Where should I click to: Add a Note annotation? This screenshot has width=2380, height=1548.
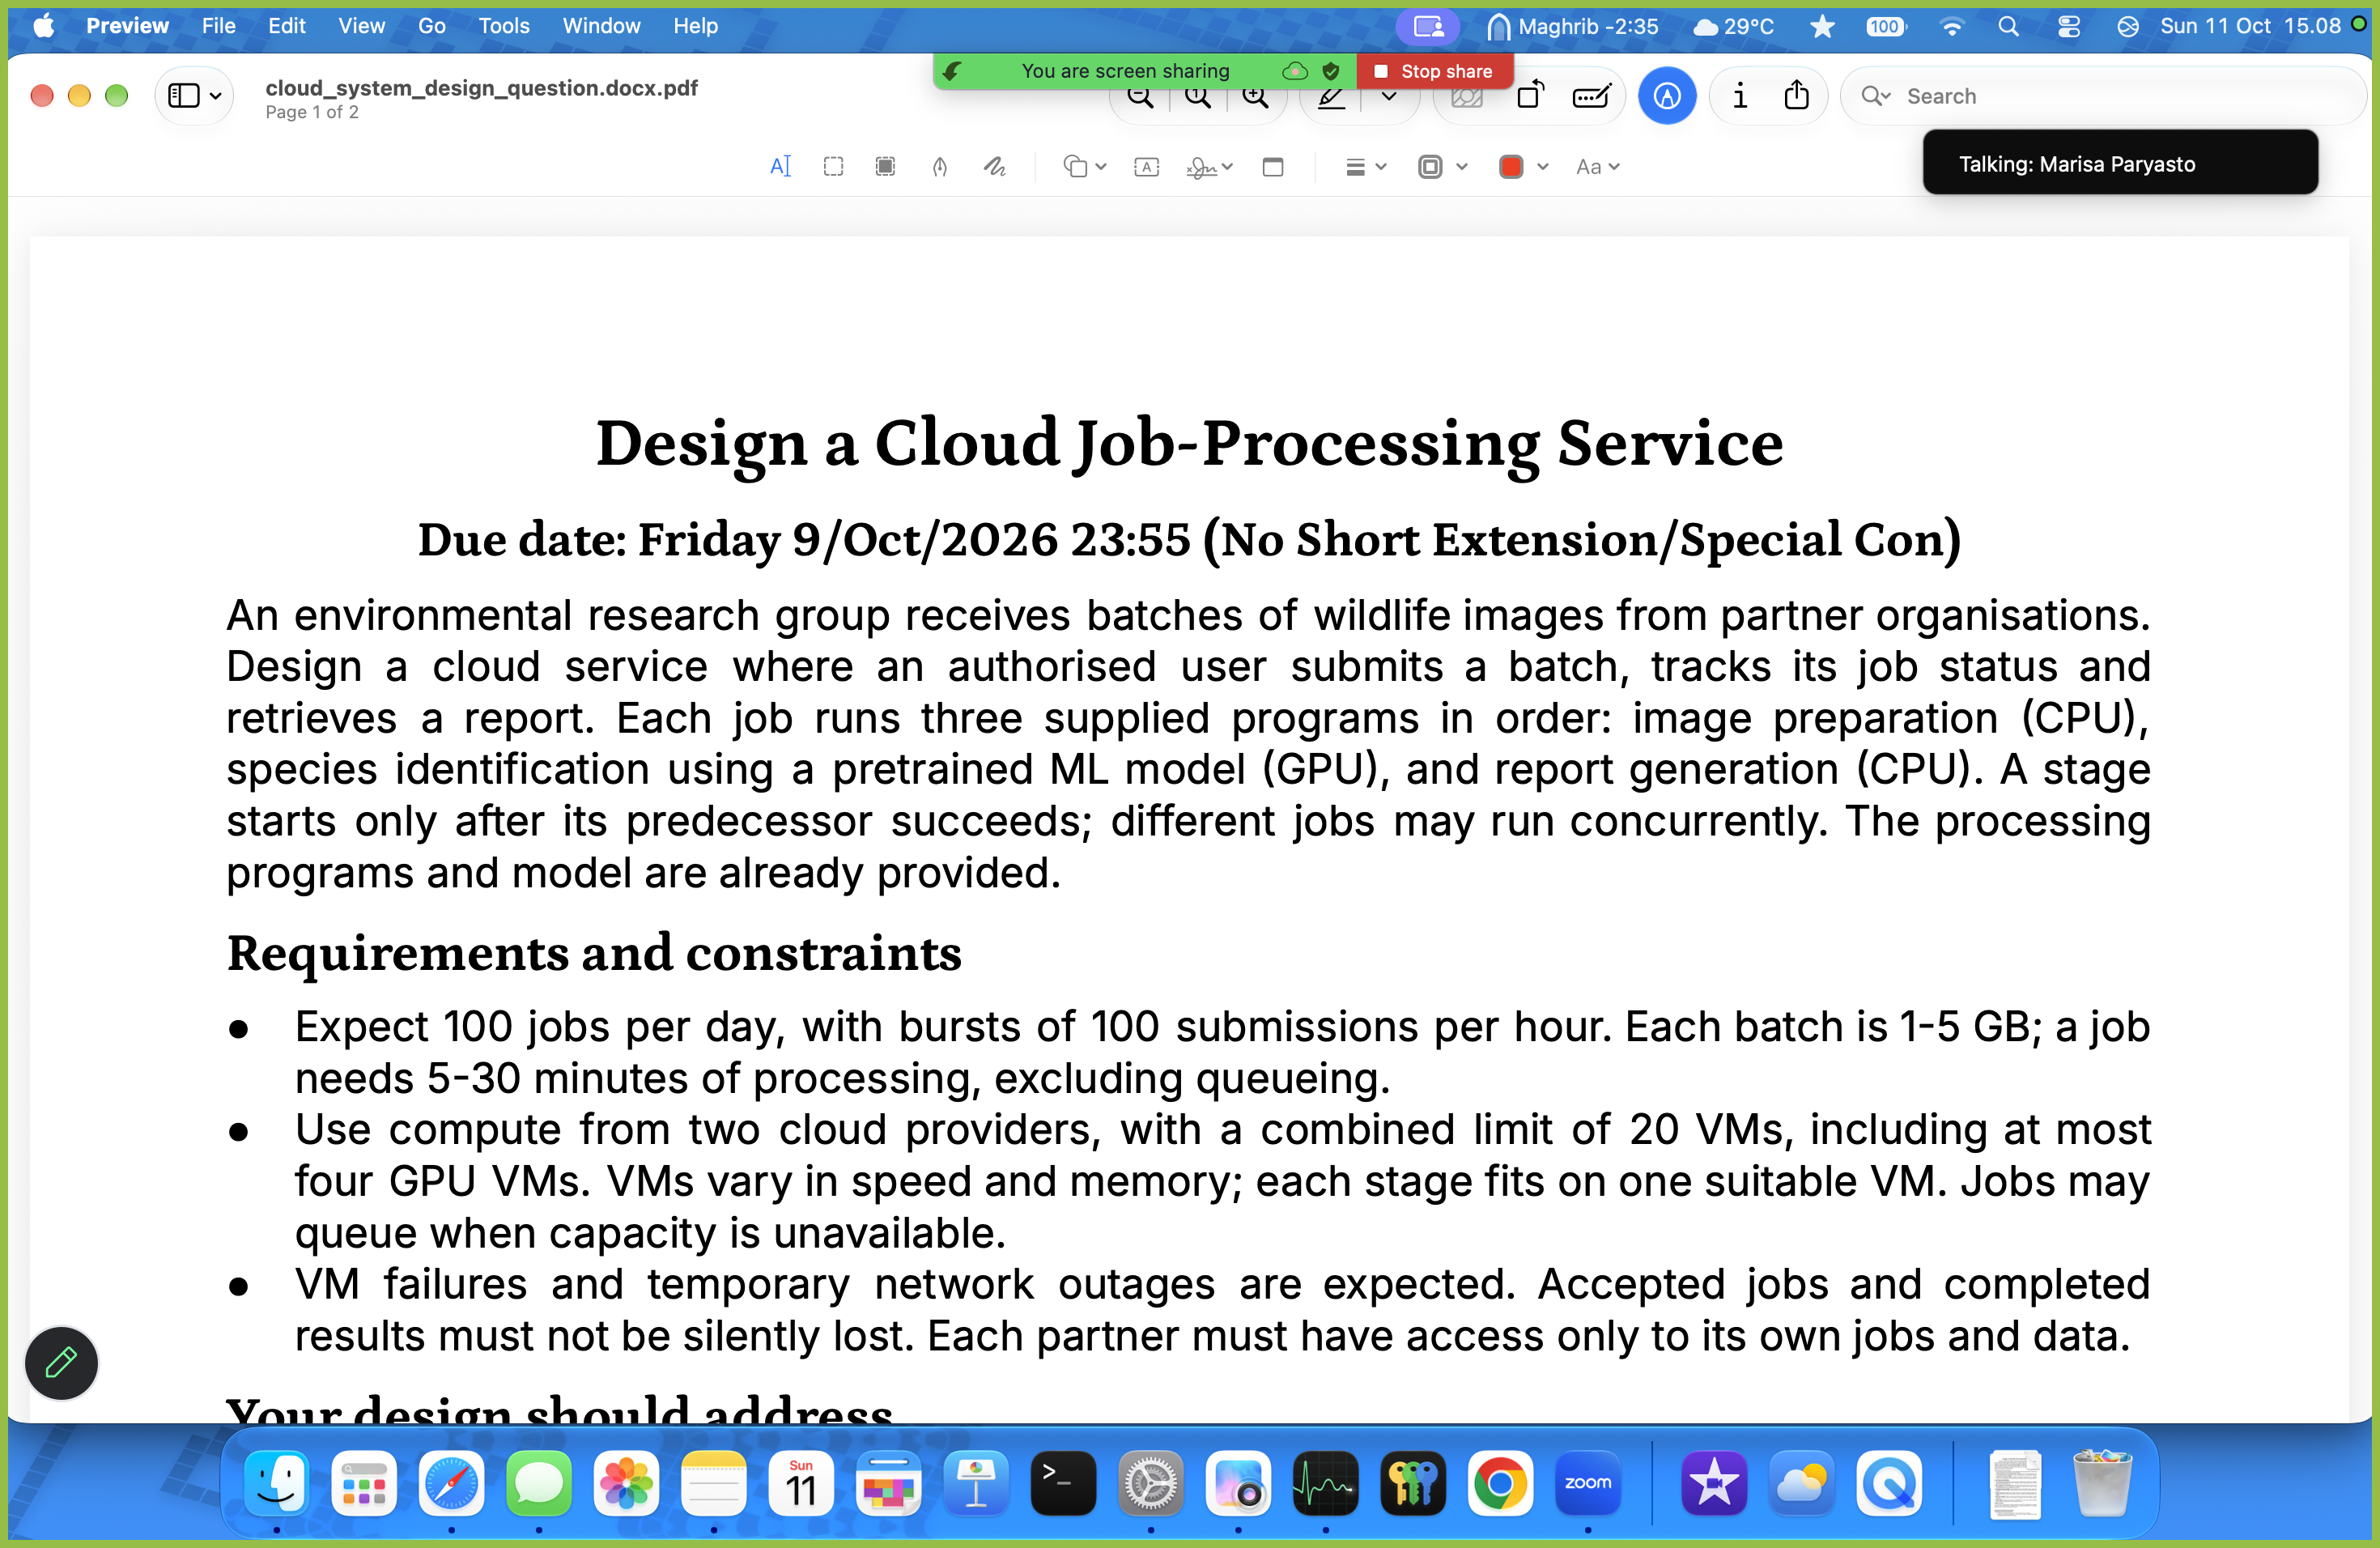pos(1272,167)
